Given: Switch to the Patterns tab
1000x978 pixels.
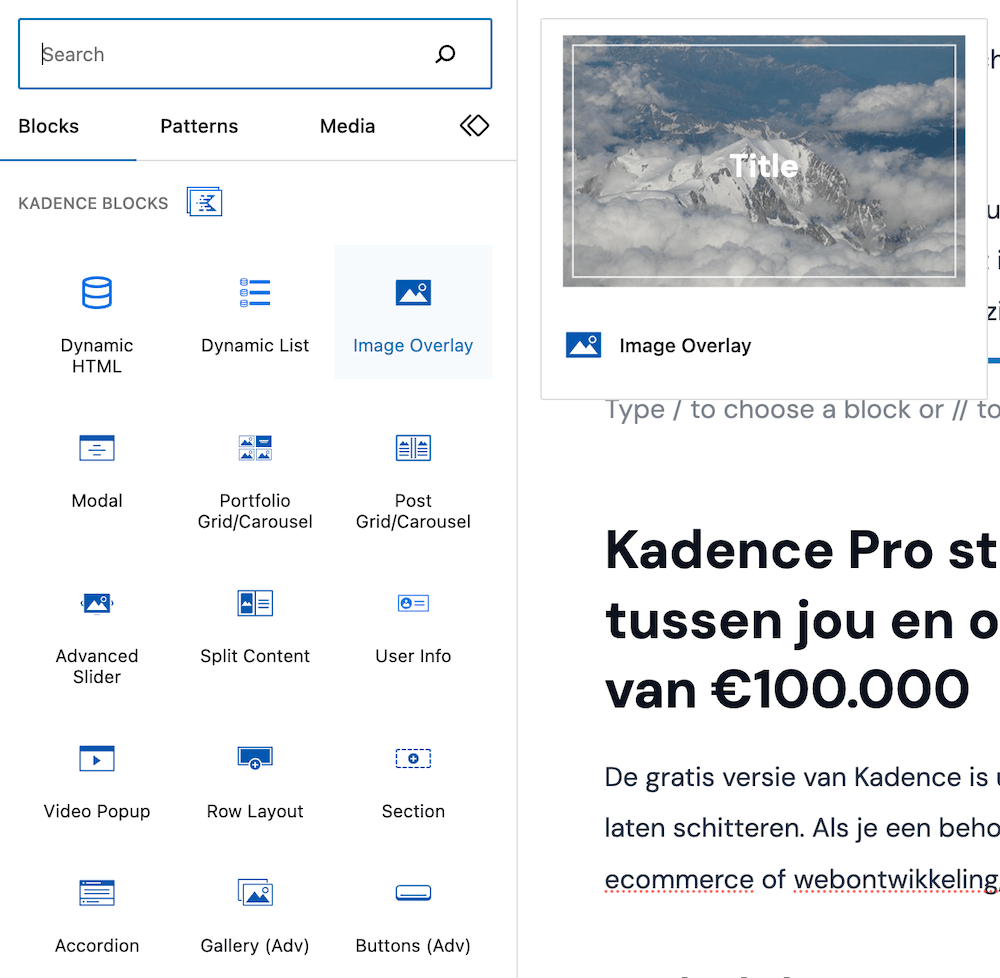Looking at the screenshot, I should point(198,126).
